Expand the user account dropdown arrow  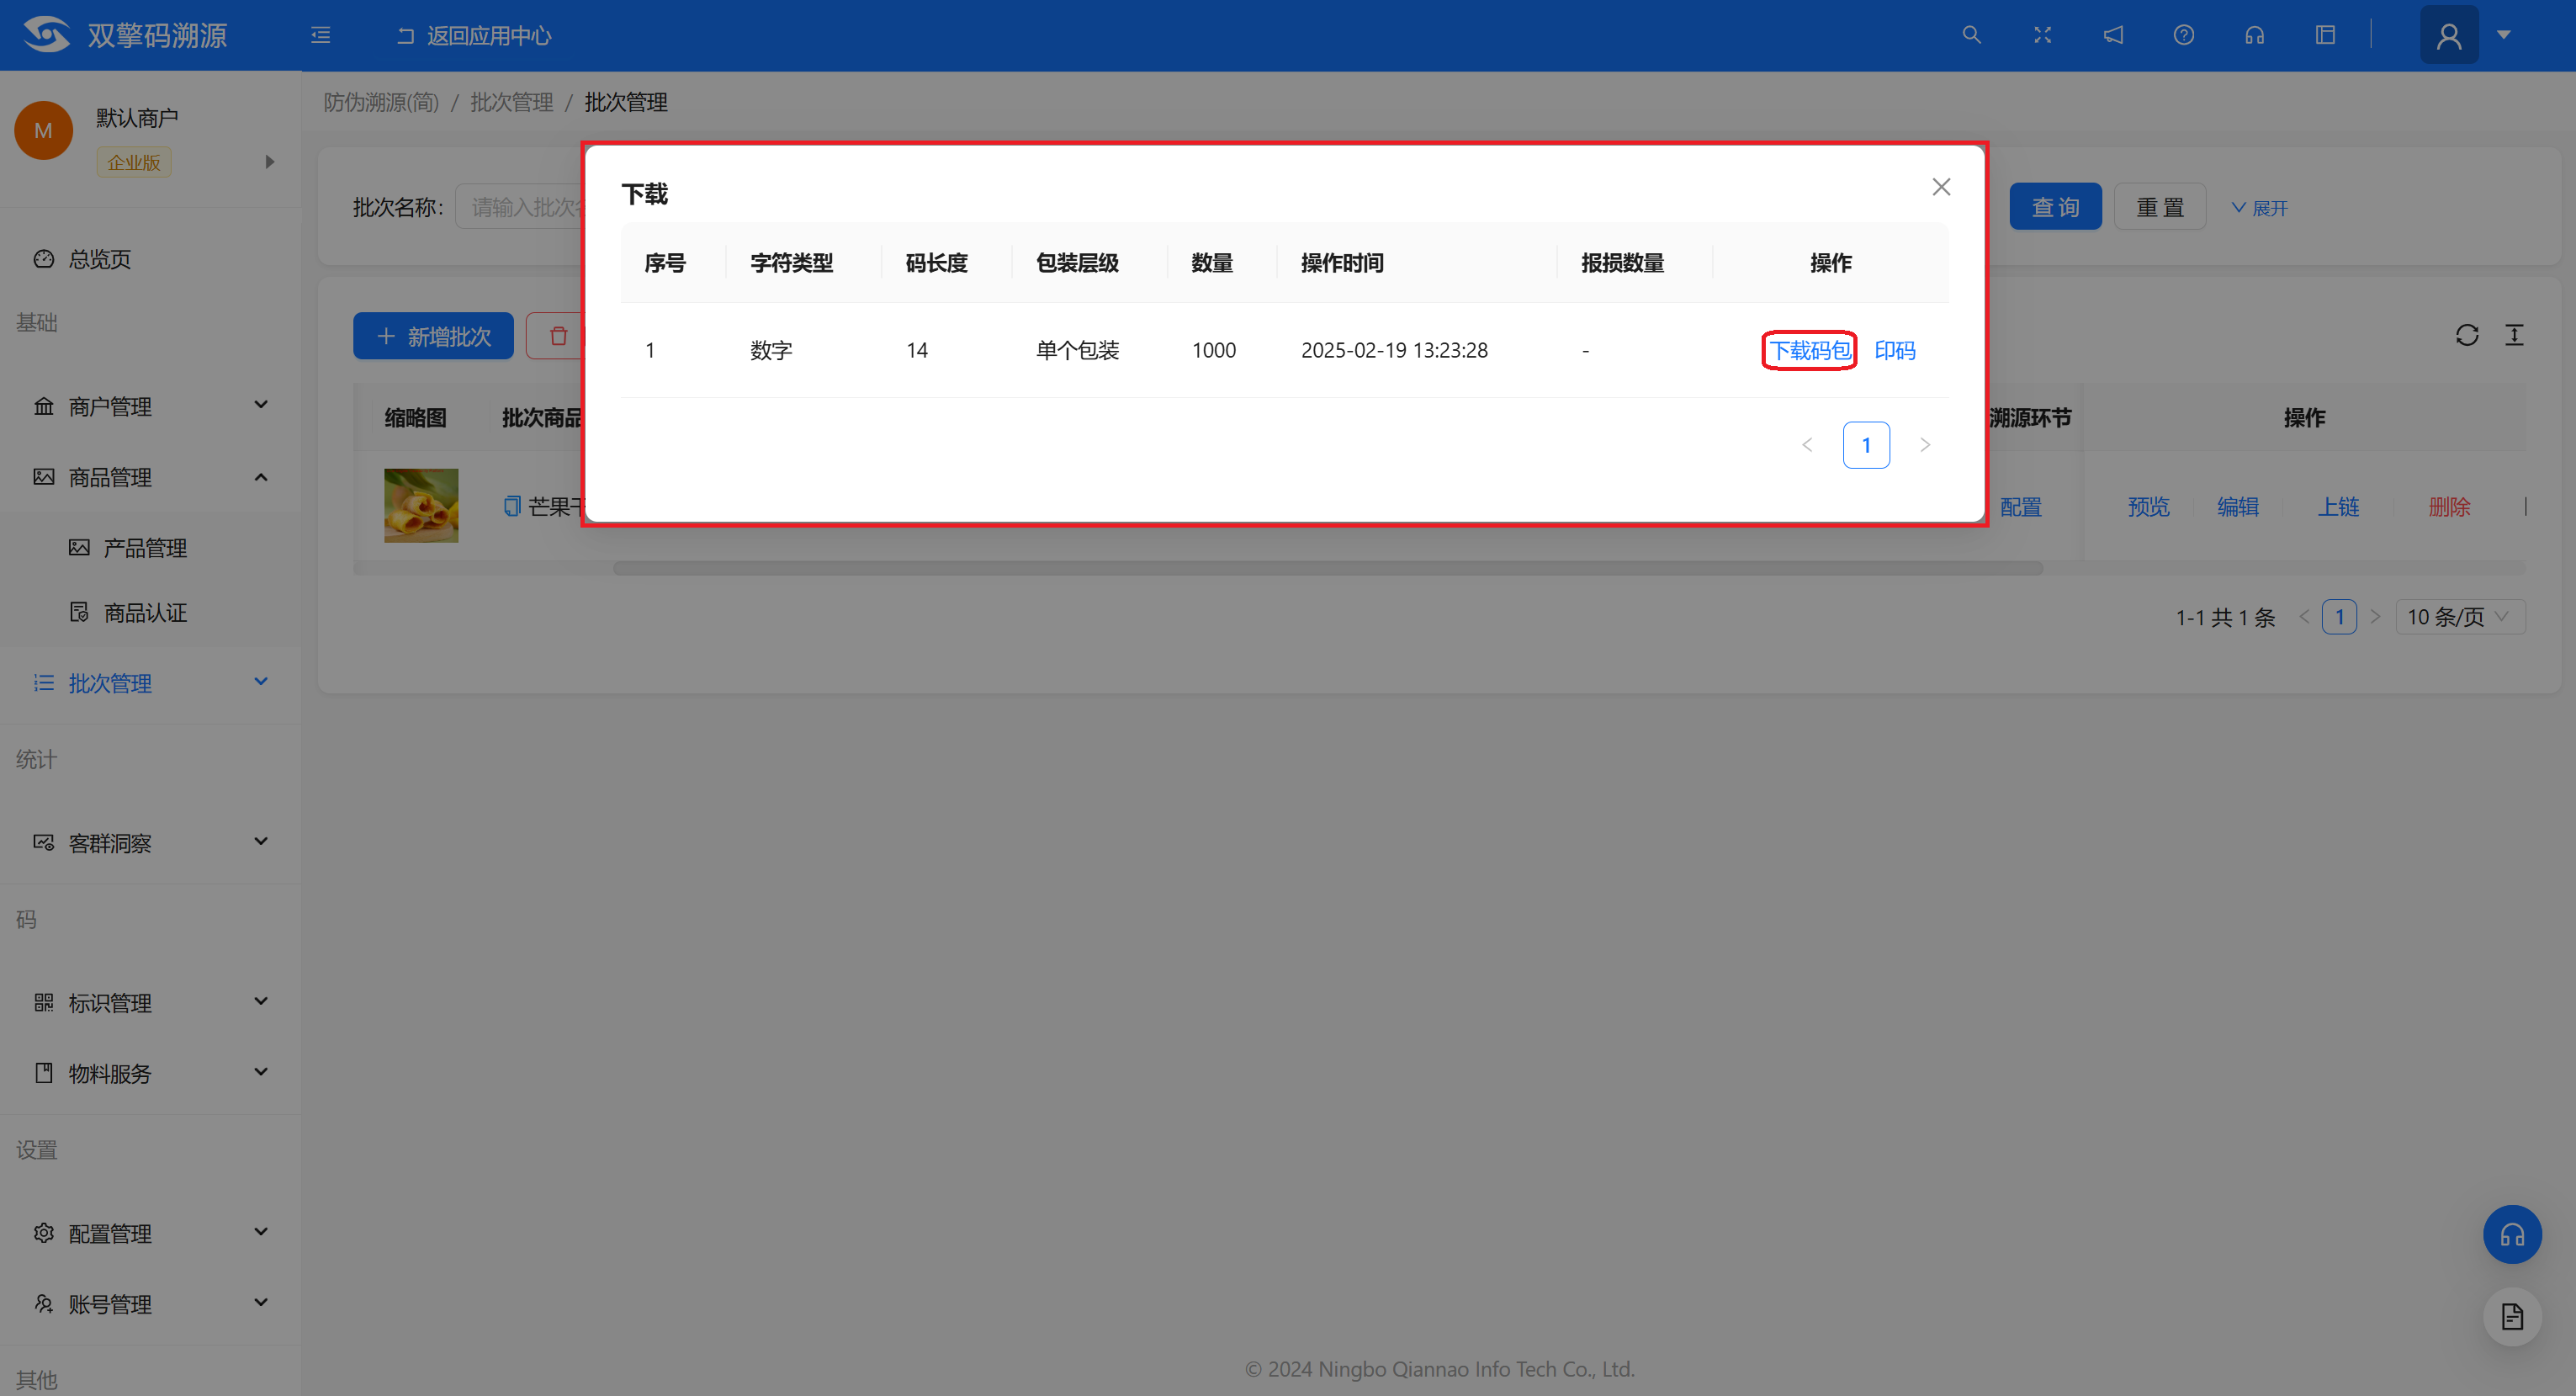(2504, 35)
